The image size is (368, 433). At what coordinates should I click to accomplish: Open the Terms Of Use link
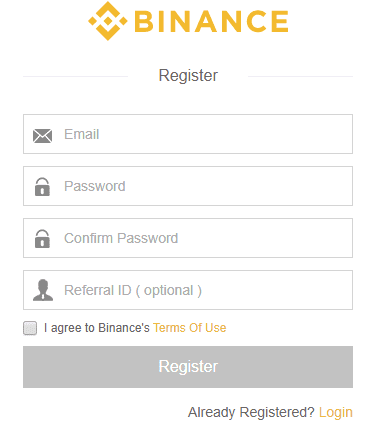(190, 328)
